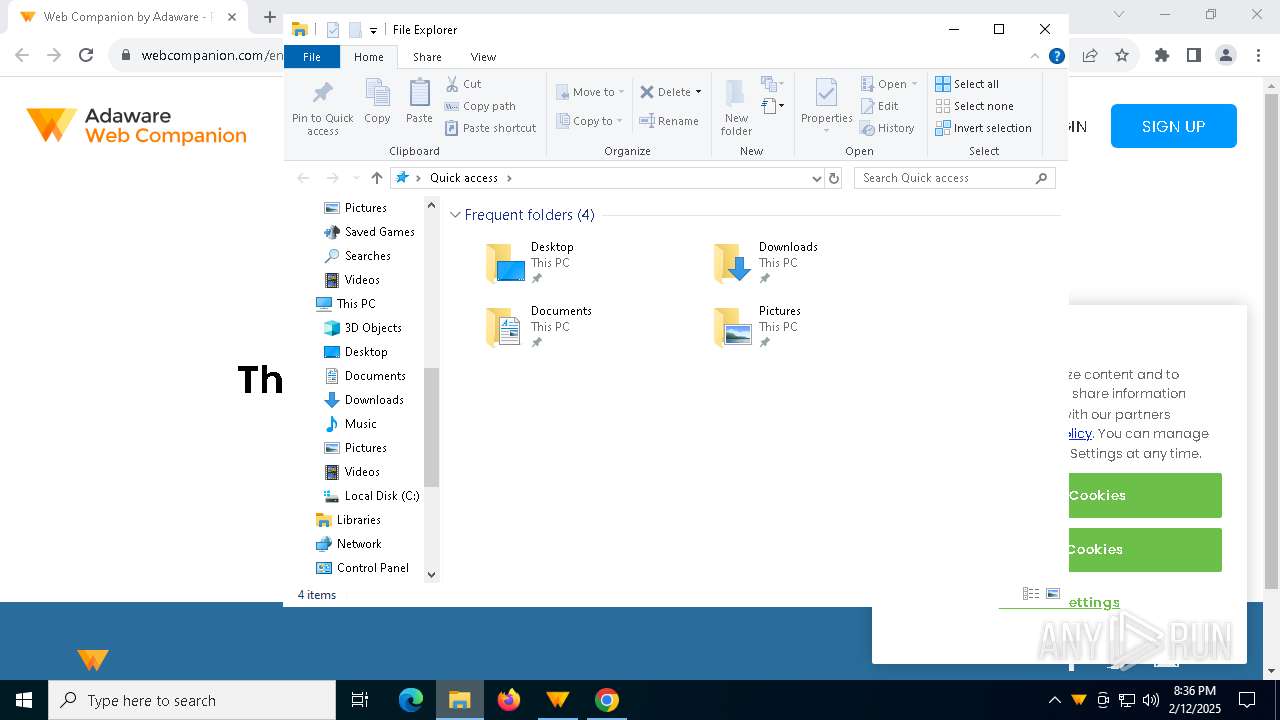Switch to Details view icon
1280x720 pixels.
click(1031, 594)
